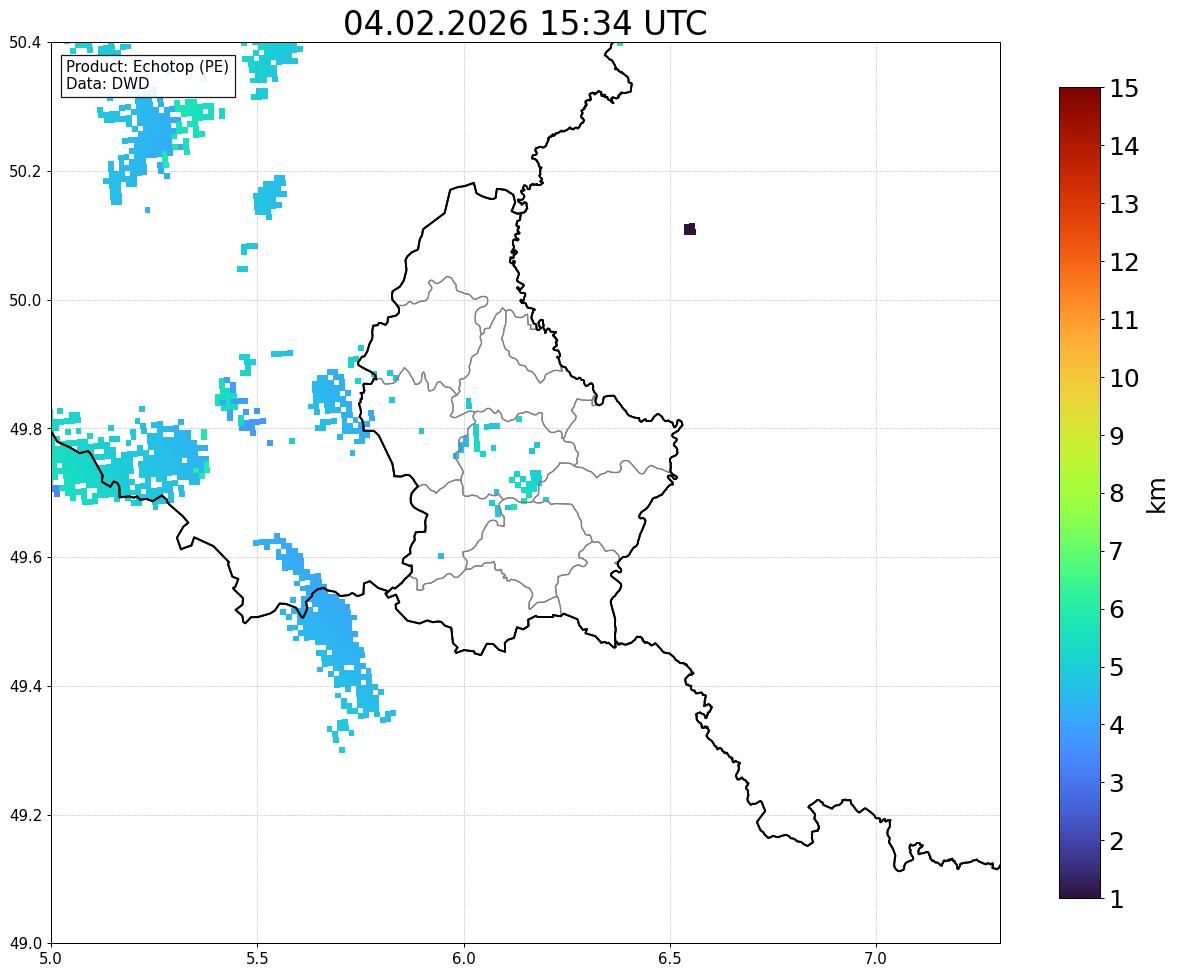Click y-axis latitude label "49.6"
The height and width of the screenshot is (976, 1178).
[25, 557]
